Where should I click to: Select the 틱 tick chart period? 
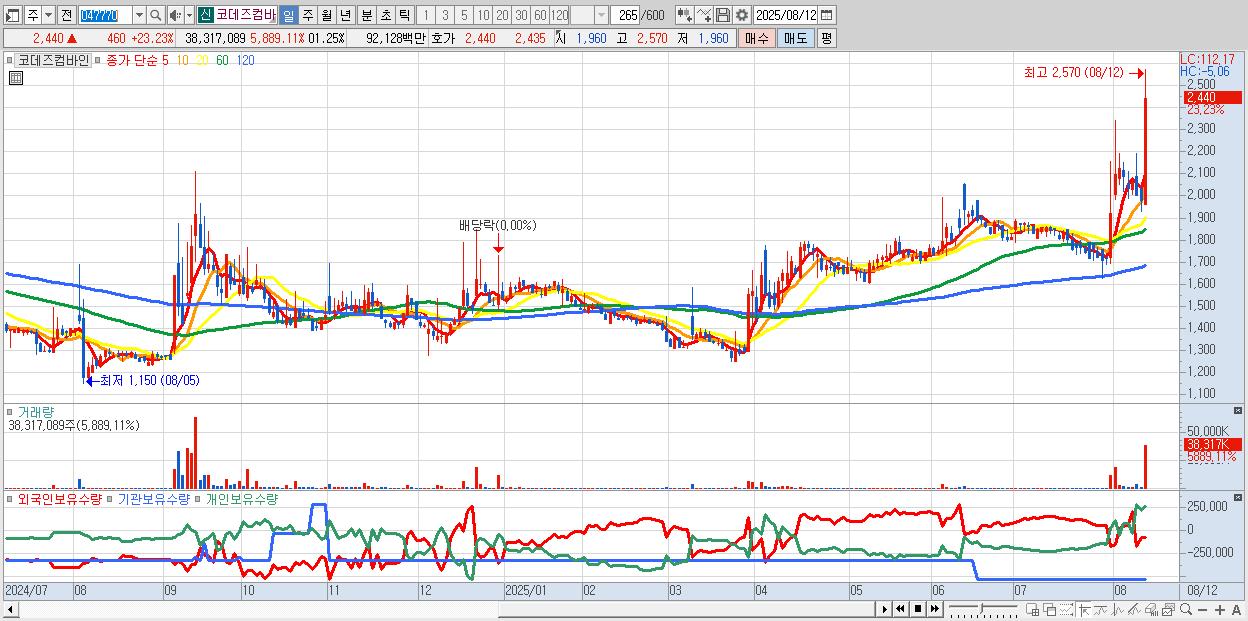tap(404, 15)
